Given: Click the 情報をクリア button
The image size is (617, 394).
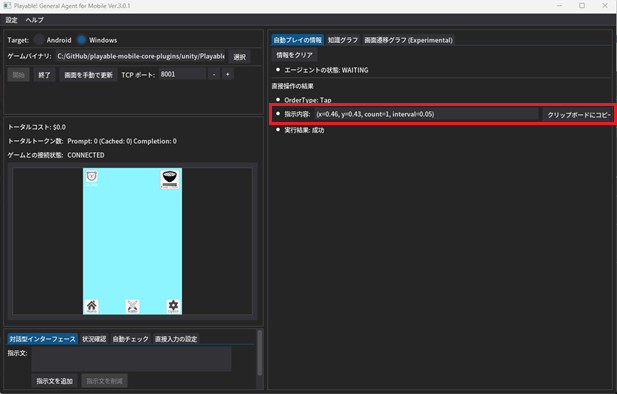Looking at the screenshot, I should coord(294,55).
